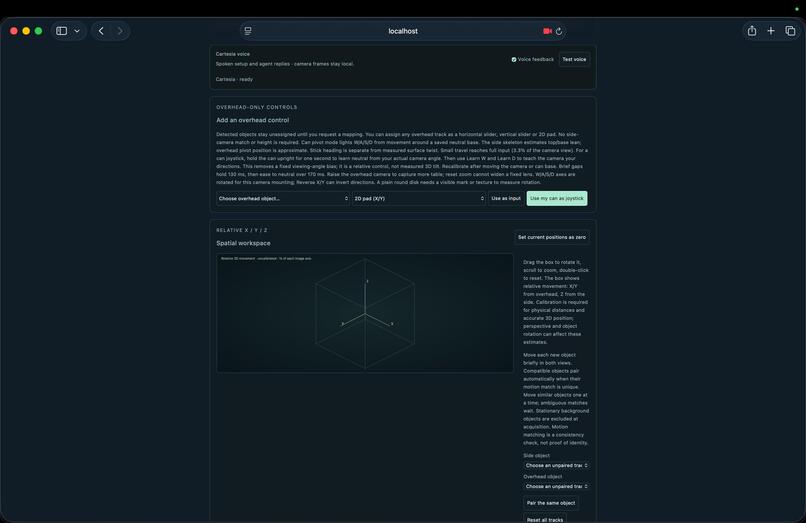Open the page settings icon in address bar
806x523 pixels.
pyautogui.click(x=248, y=31)
